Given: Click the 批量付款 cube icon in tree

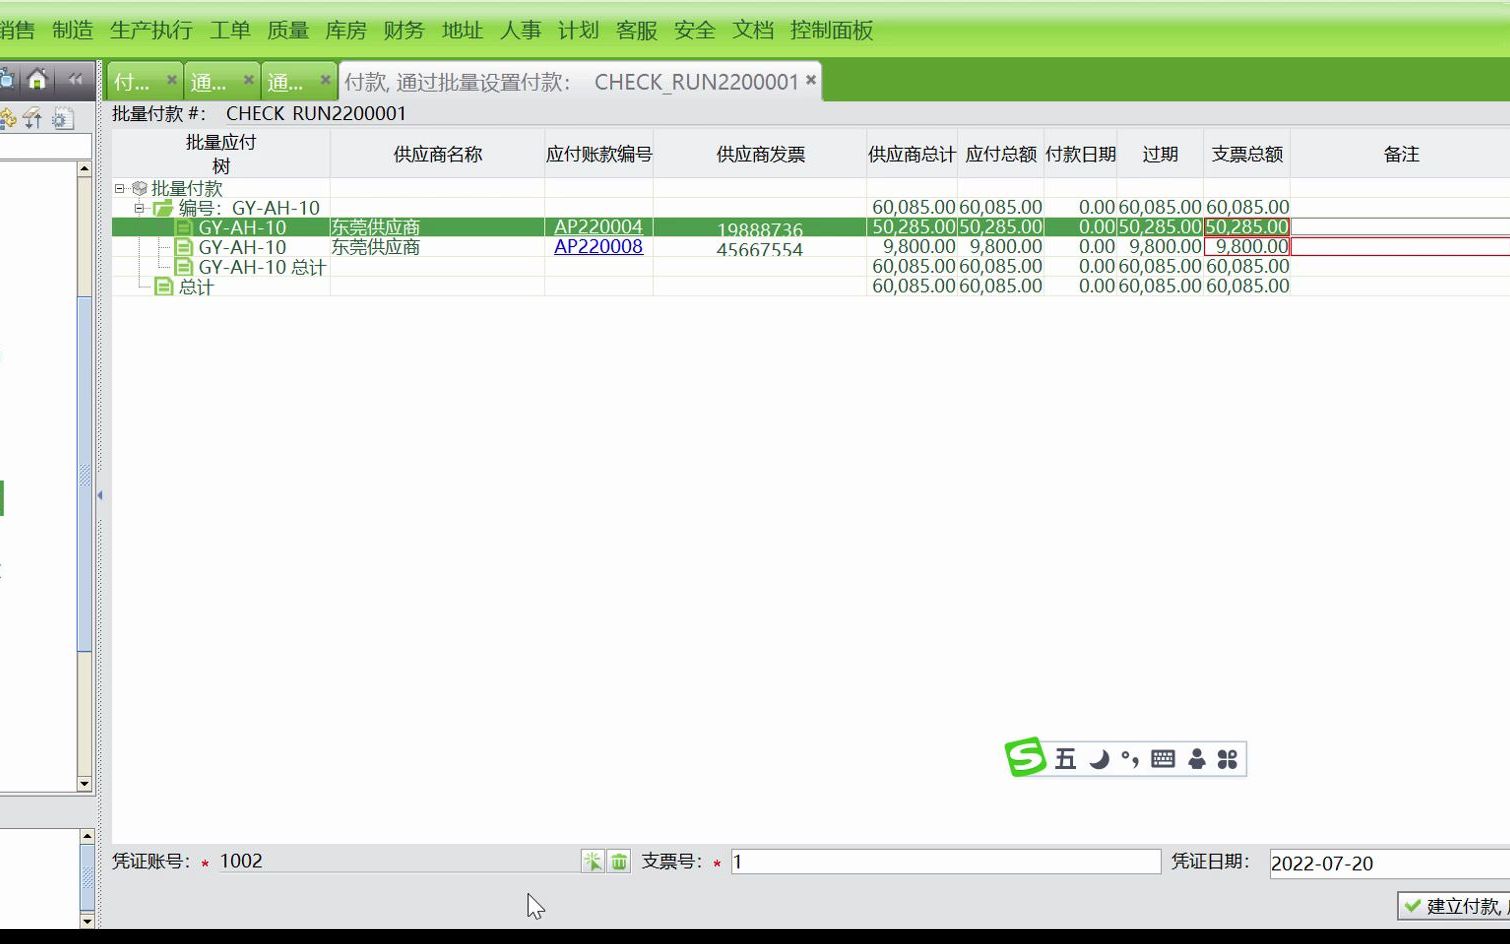Looking at the screenshot, I should [140, 188].
